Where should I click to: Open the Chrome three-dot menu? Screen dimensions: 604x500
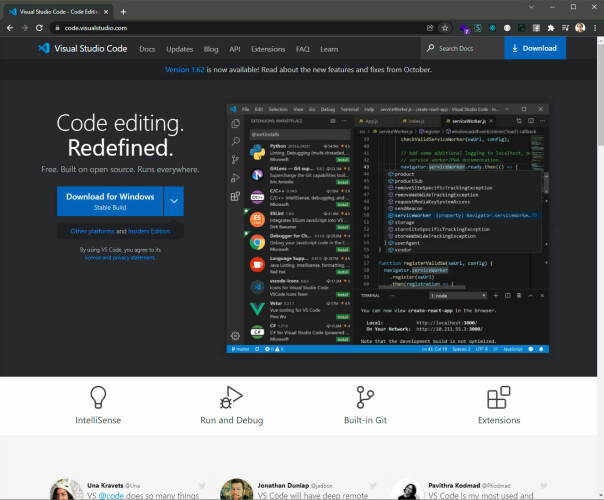coord(595,28)
